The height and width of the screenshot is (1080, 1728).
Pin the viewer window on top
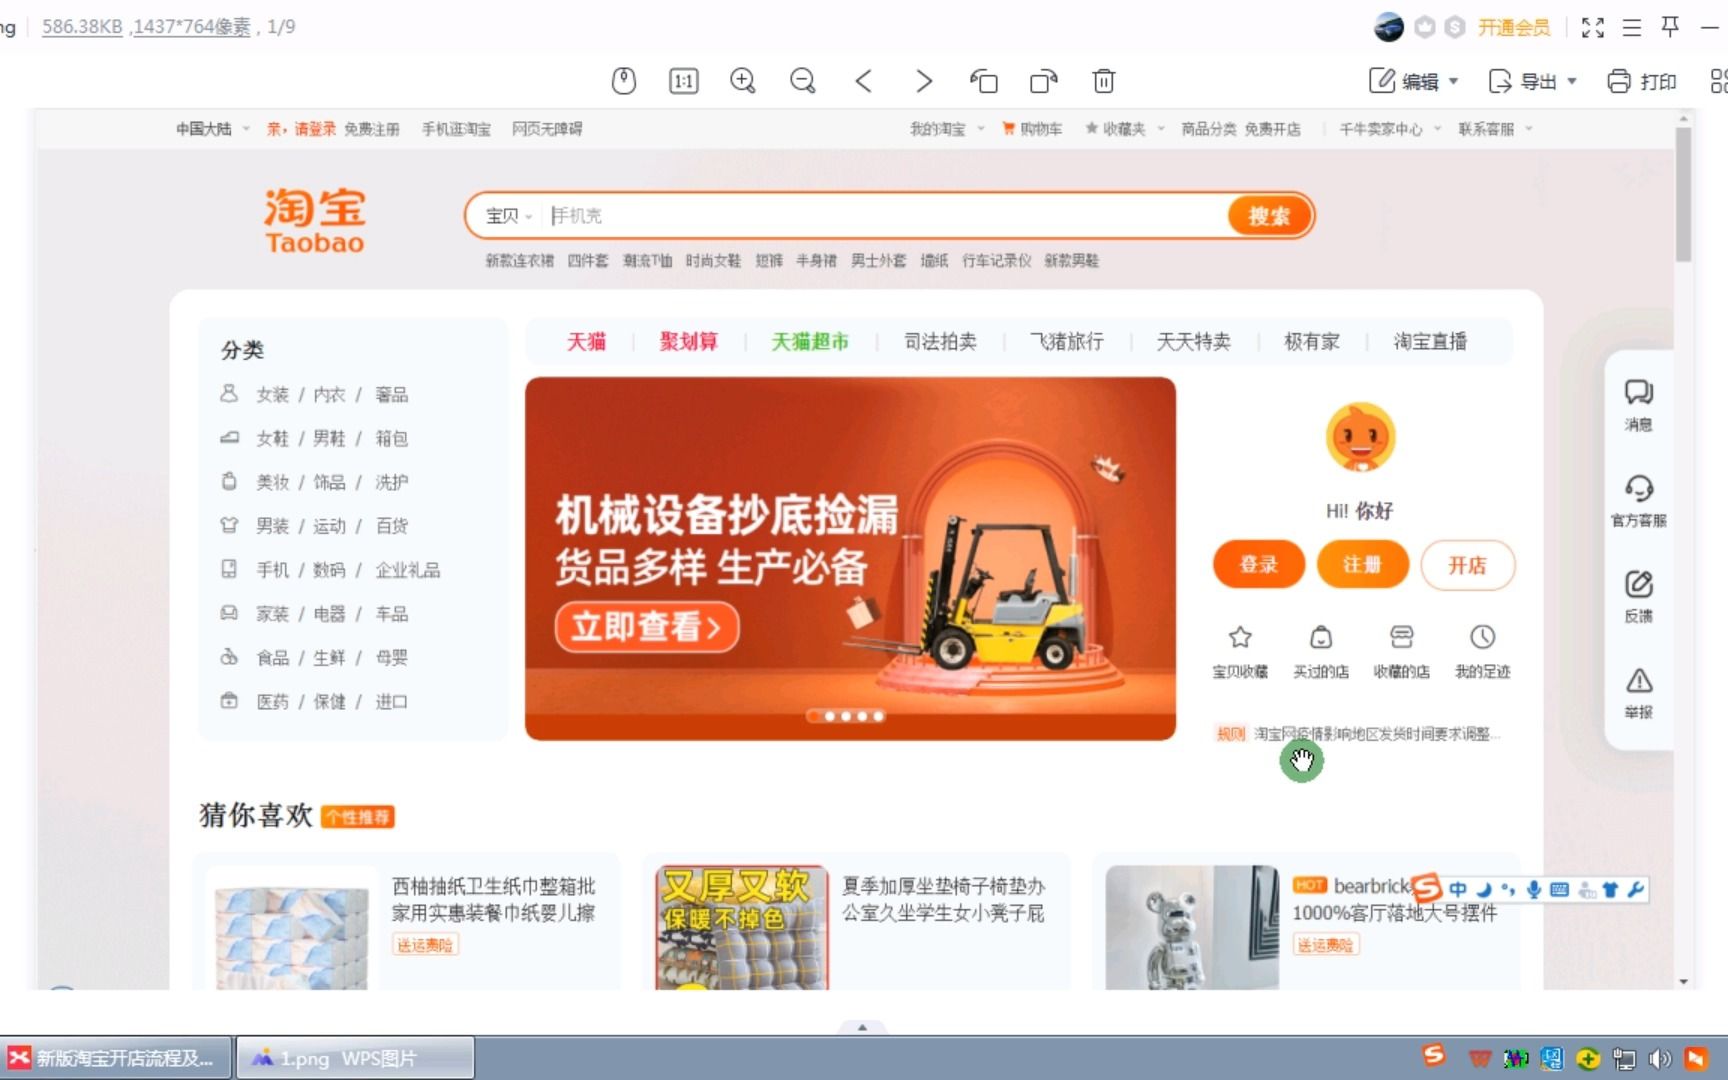1670,27
